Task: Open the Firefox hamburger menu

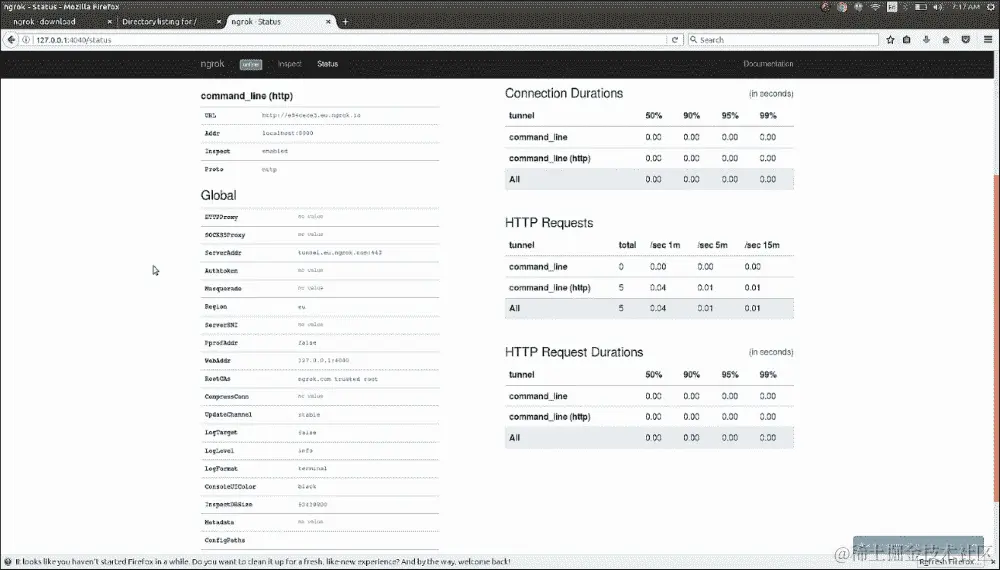Action: click(x=988, y=40)
